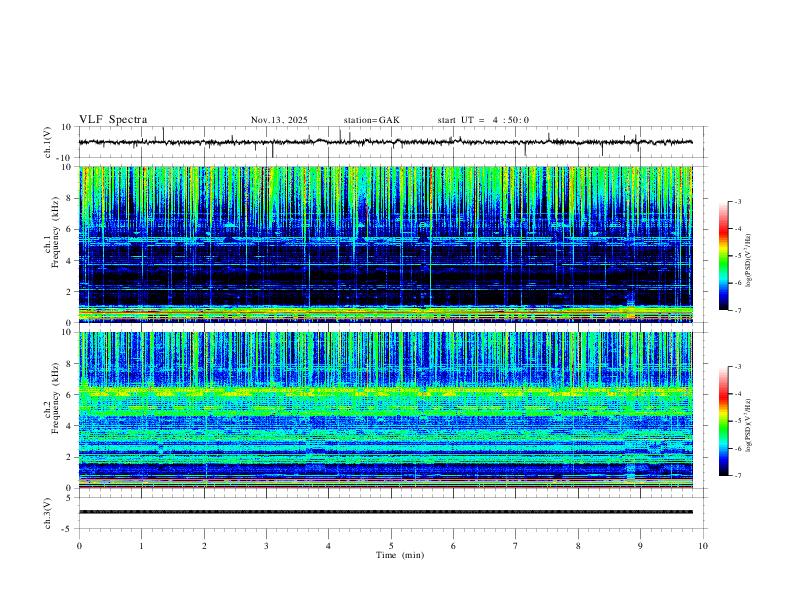Viewport: 792px width, 612px height.
Task: Click time axis tick label "5"
Action: click(x=391, y=546)
